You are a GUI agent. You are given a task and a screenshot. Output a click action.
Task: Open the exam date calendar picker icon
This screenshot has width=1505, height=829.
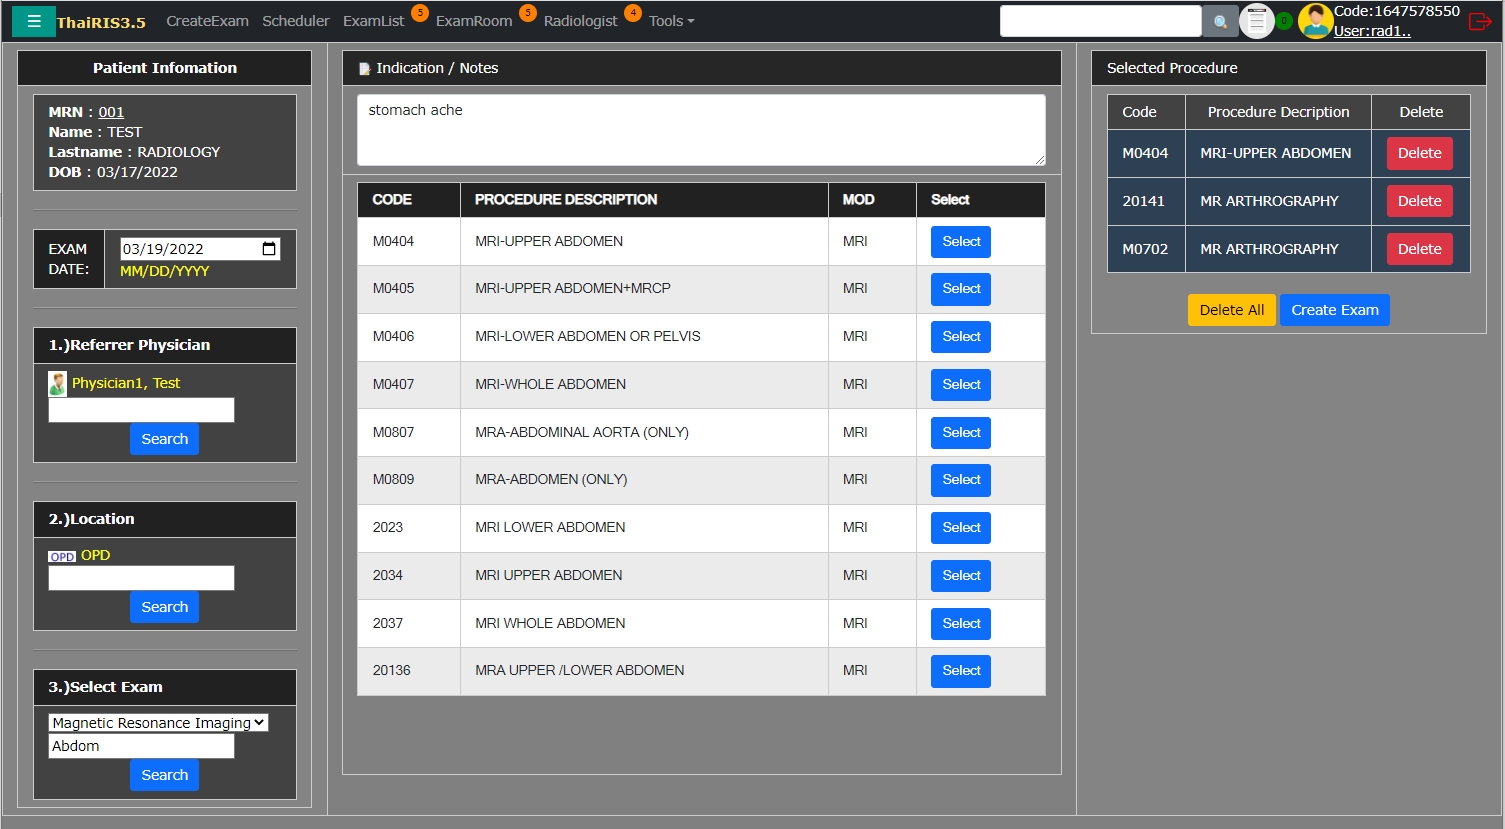tap(269, 249)
